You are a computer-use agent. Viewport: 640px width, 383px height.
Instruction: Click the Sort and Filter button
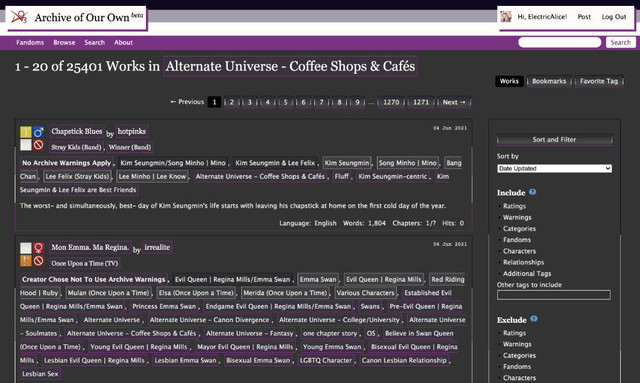554,140
